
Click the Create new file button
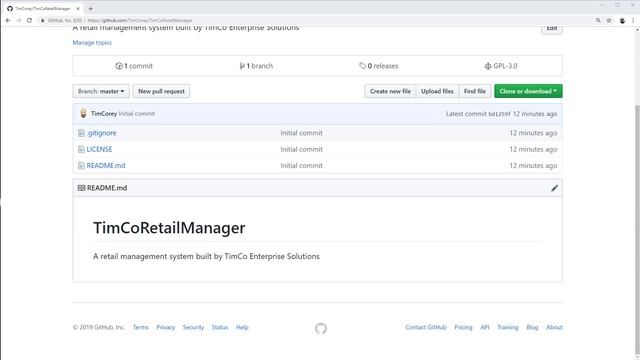tap(390, 91)
